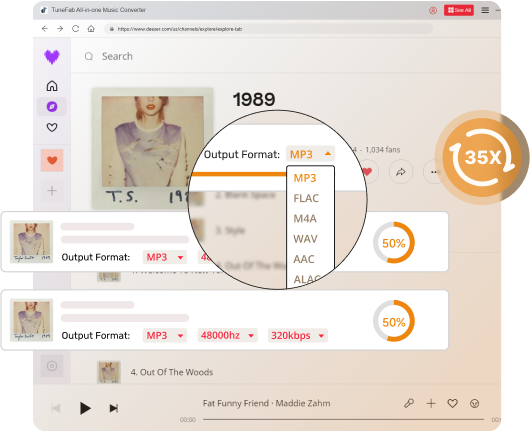This screenshot has width=530, height=435.
Task: Skip to next track in player
Action: [x=114, y=408]
